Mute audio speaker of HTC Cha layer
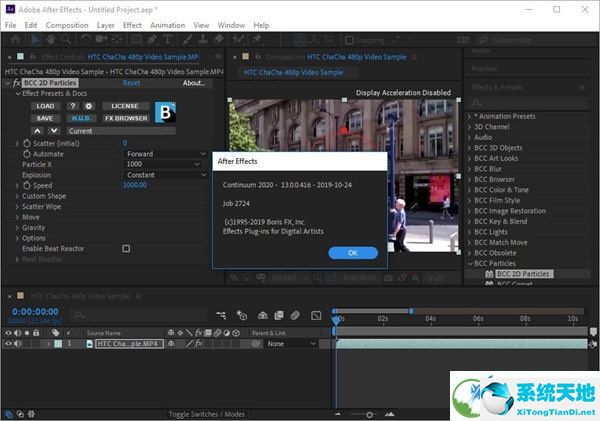The height and width of the screenshot is (421, 600). pyautogui.click(x=18, y=344)
